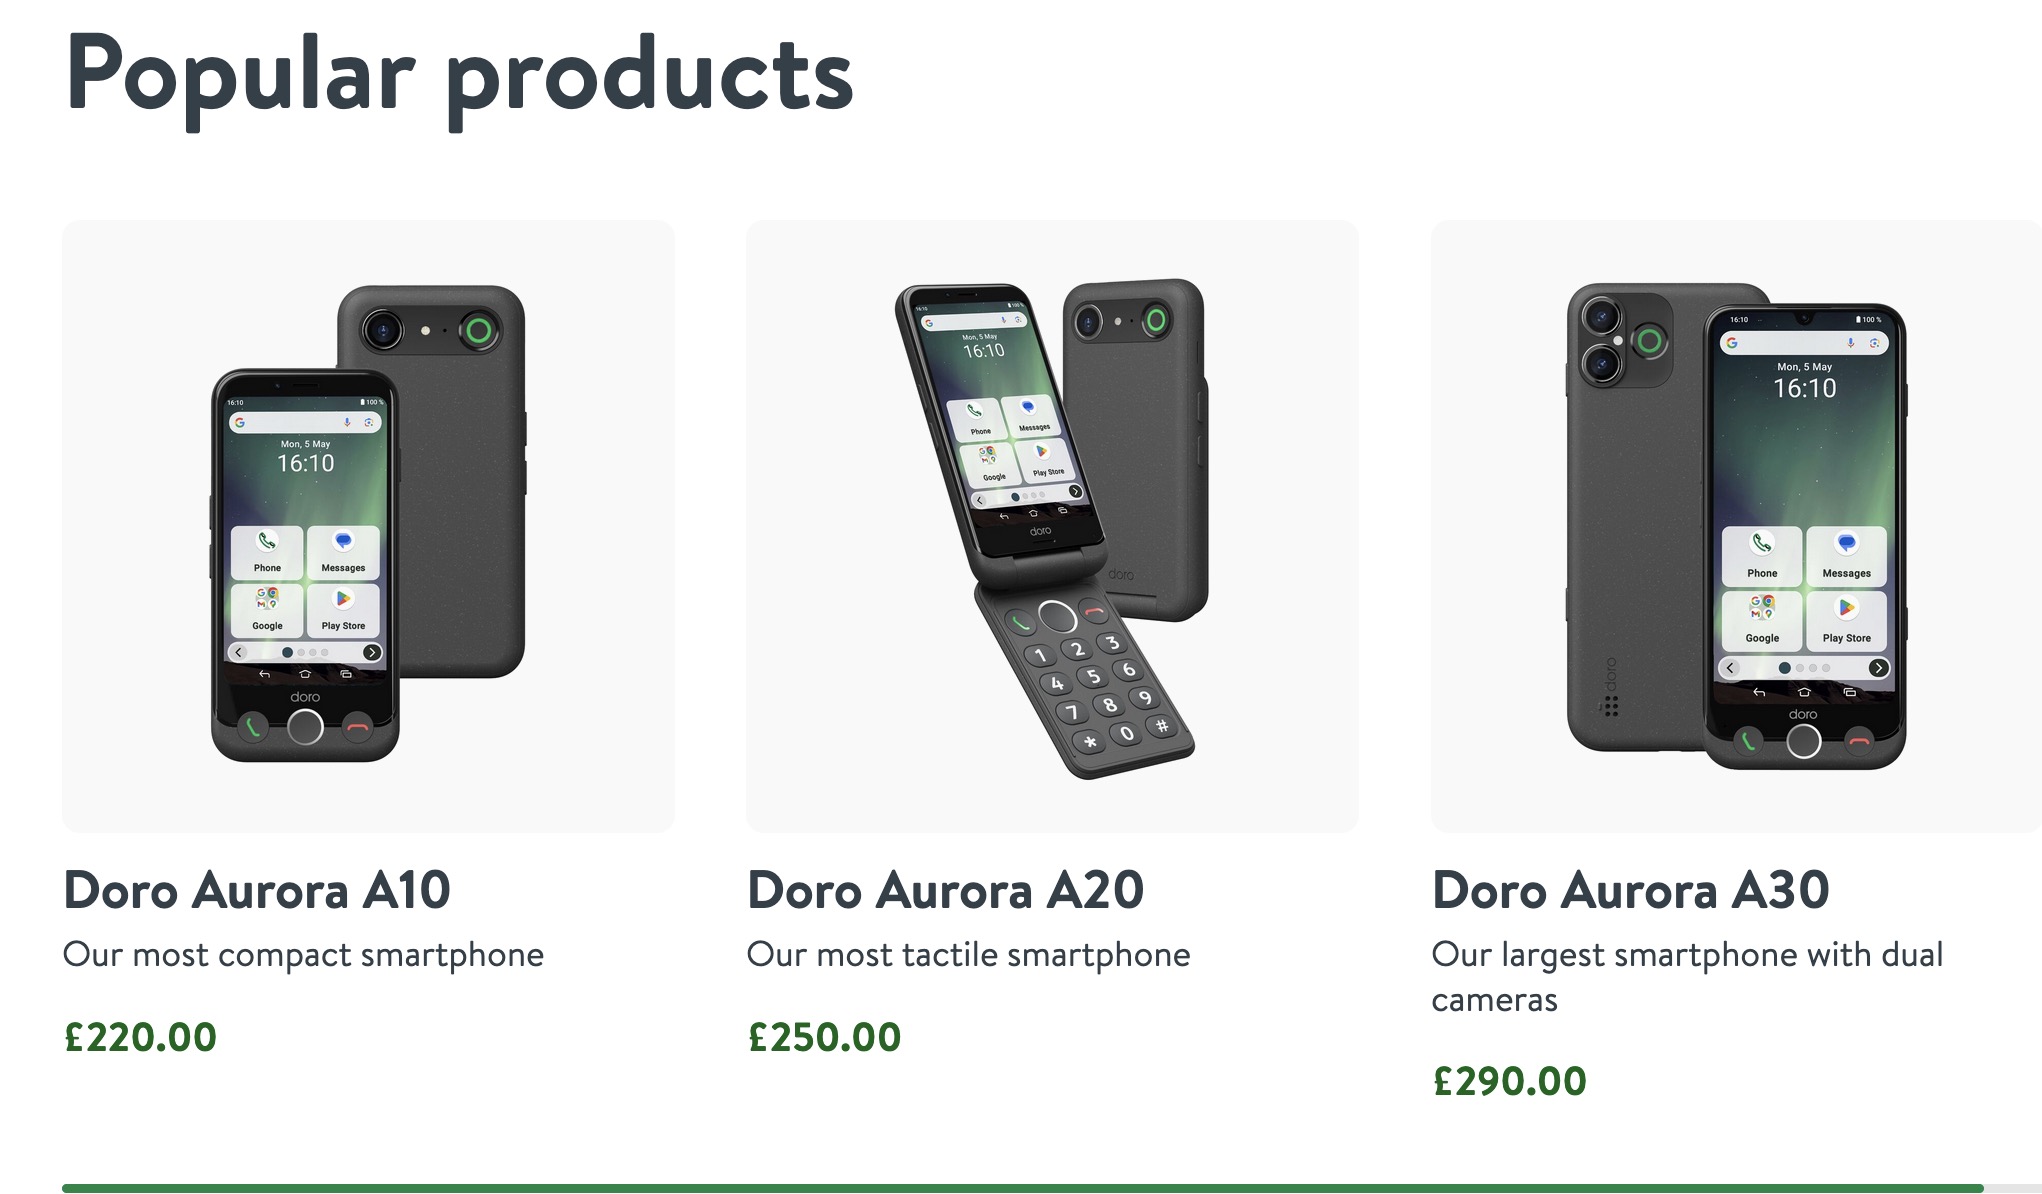
Task: Click the green assistance button on A10 back
Action: 479,330
